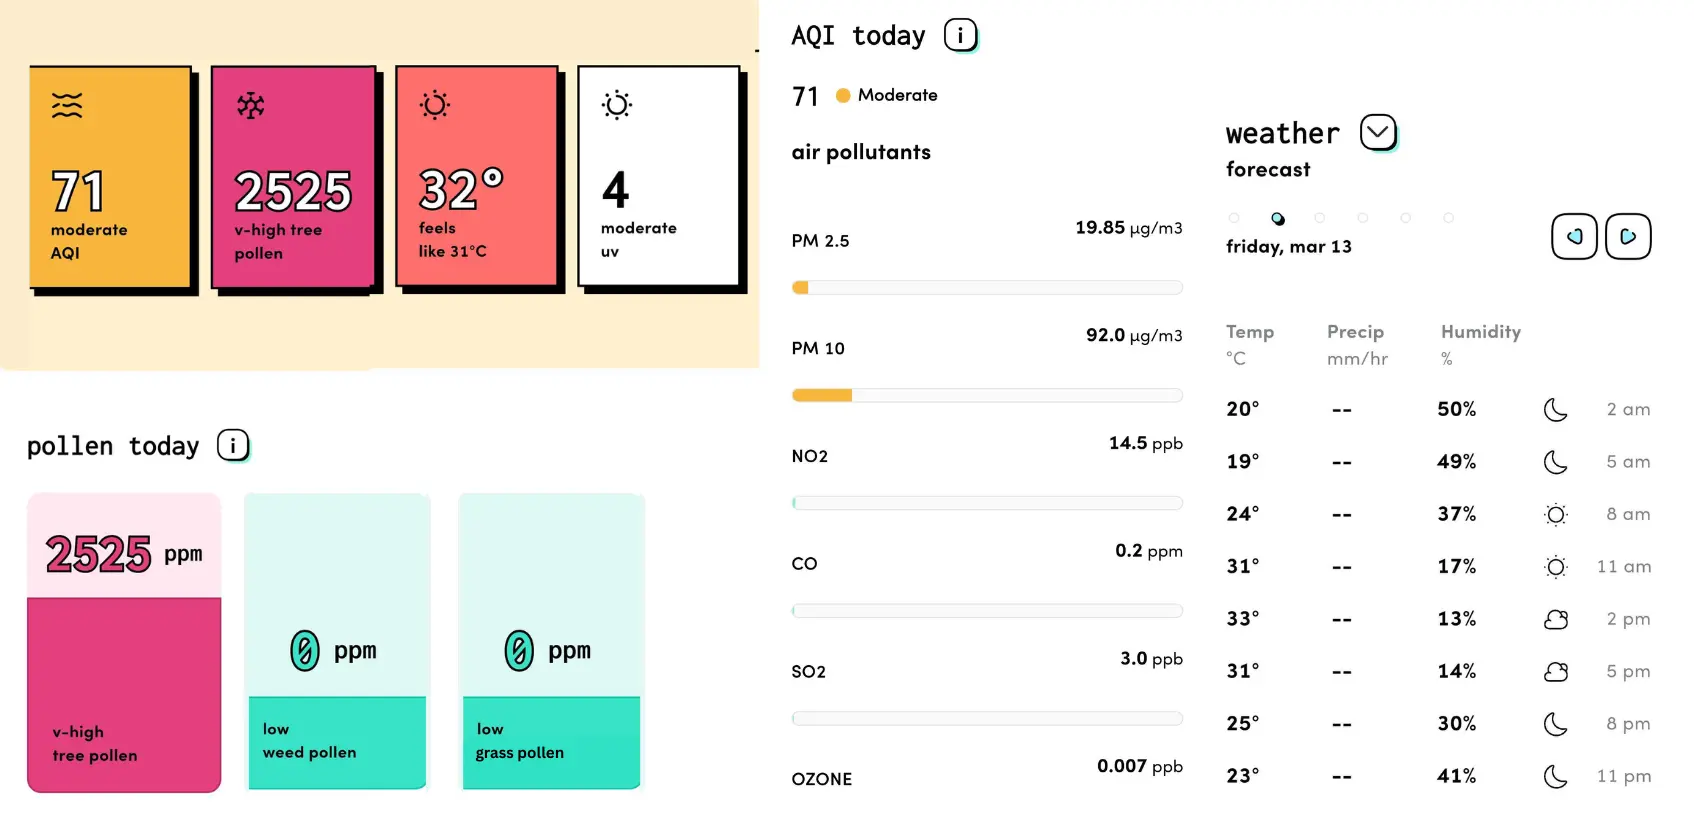Open the AQI today info icon

click(x=960, y=36)
